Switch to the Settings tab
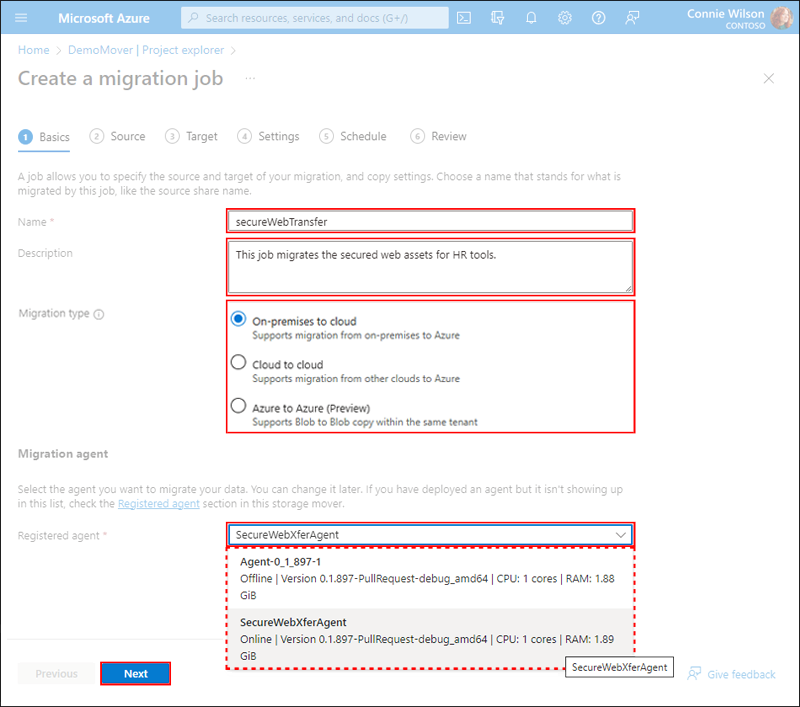 point(268,136)
